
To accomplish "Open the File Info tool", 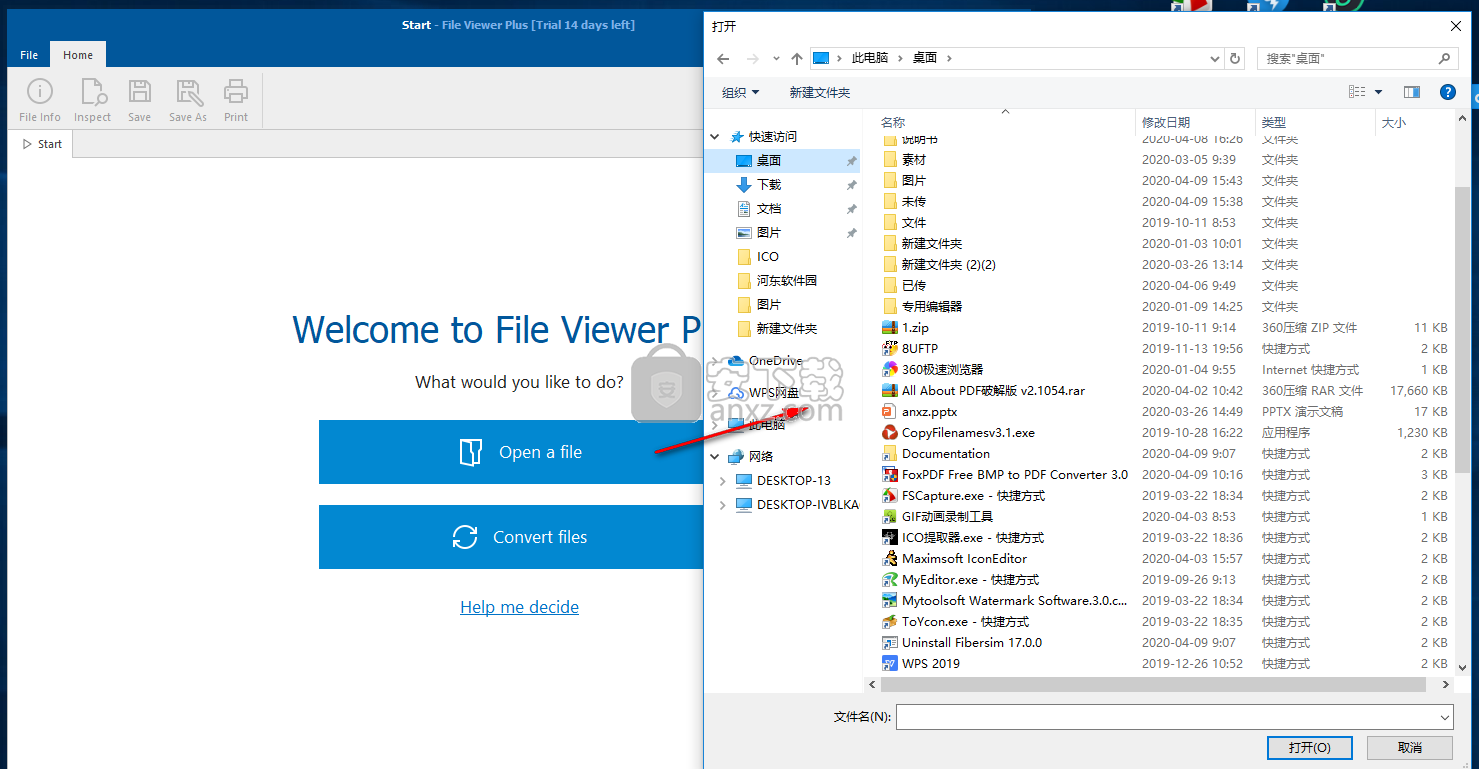I will pyautogui.click(x=40, y=101).
